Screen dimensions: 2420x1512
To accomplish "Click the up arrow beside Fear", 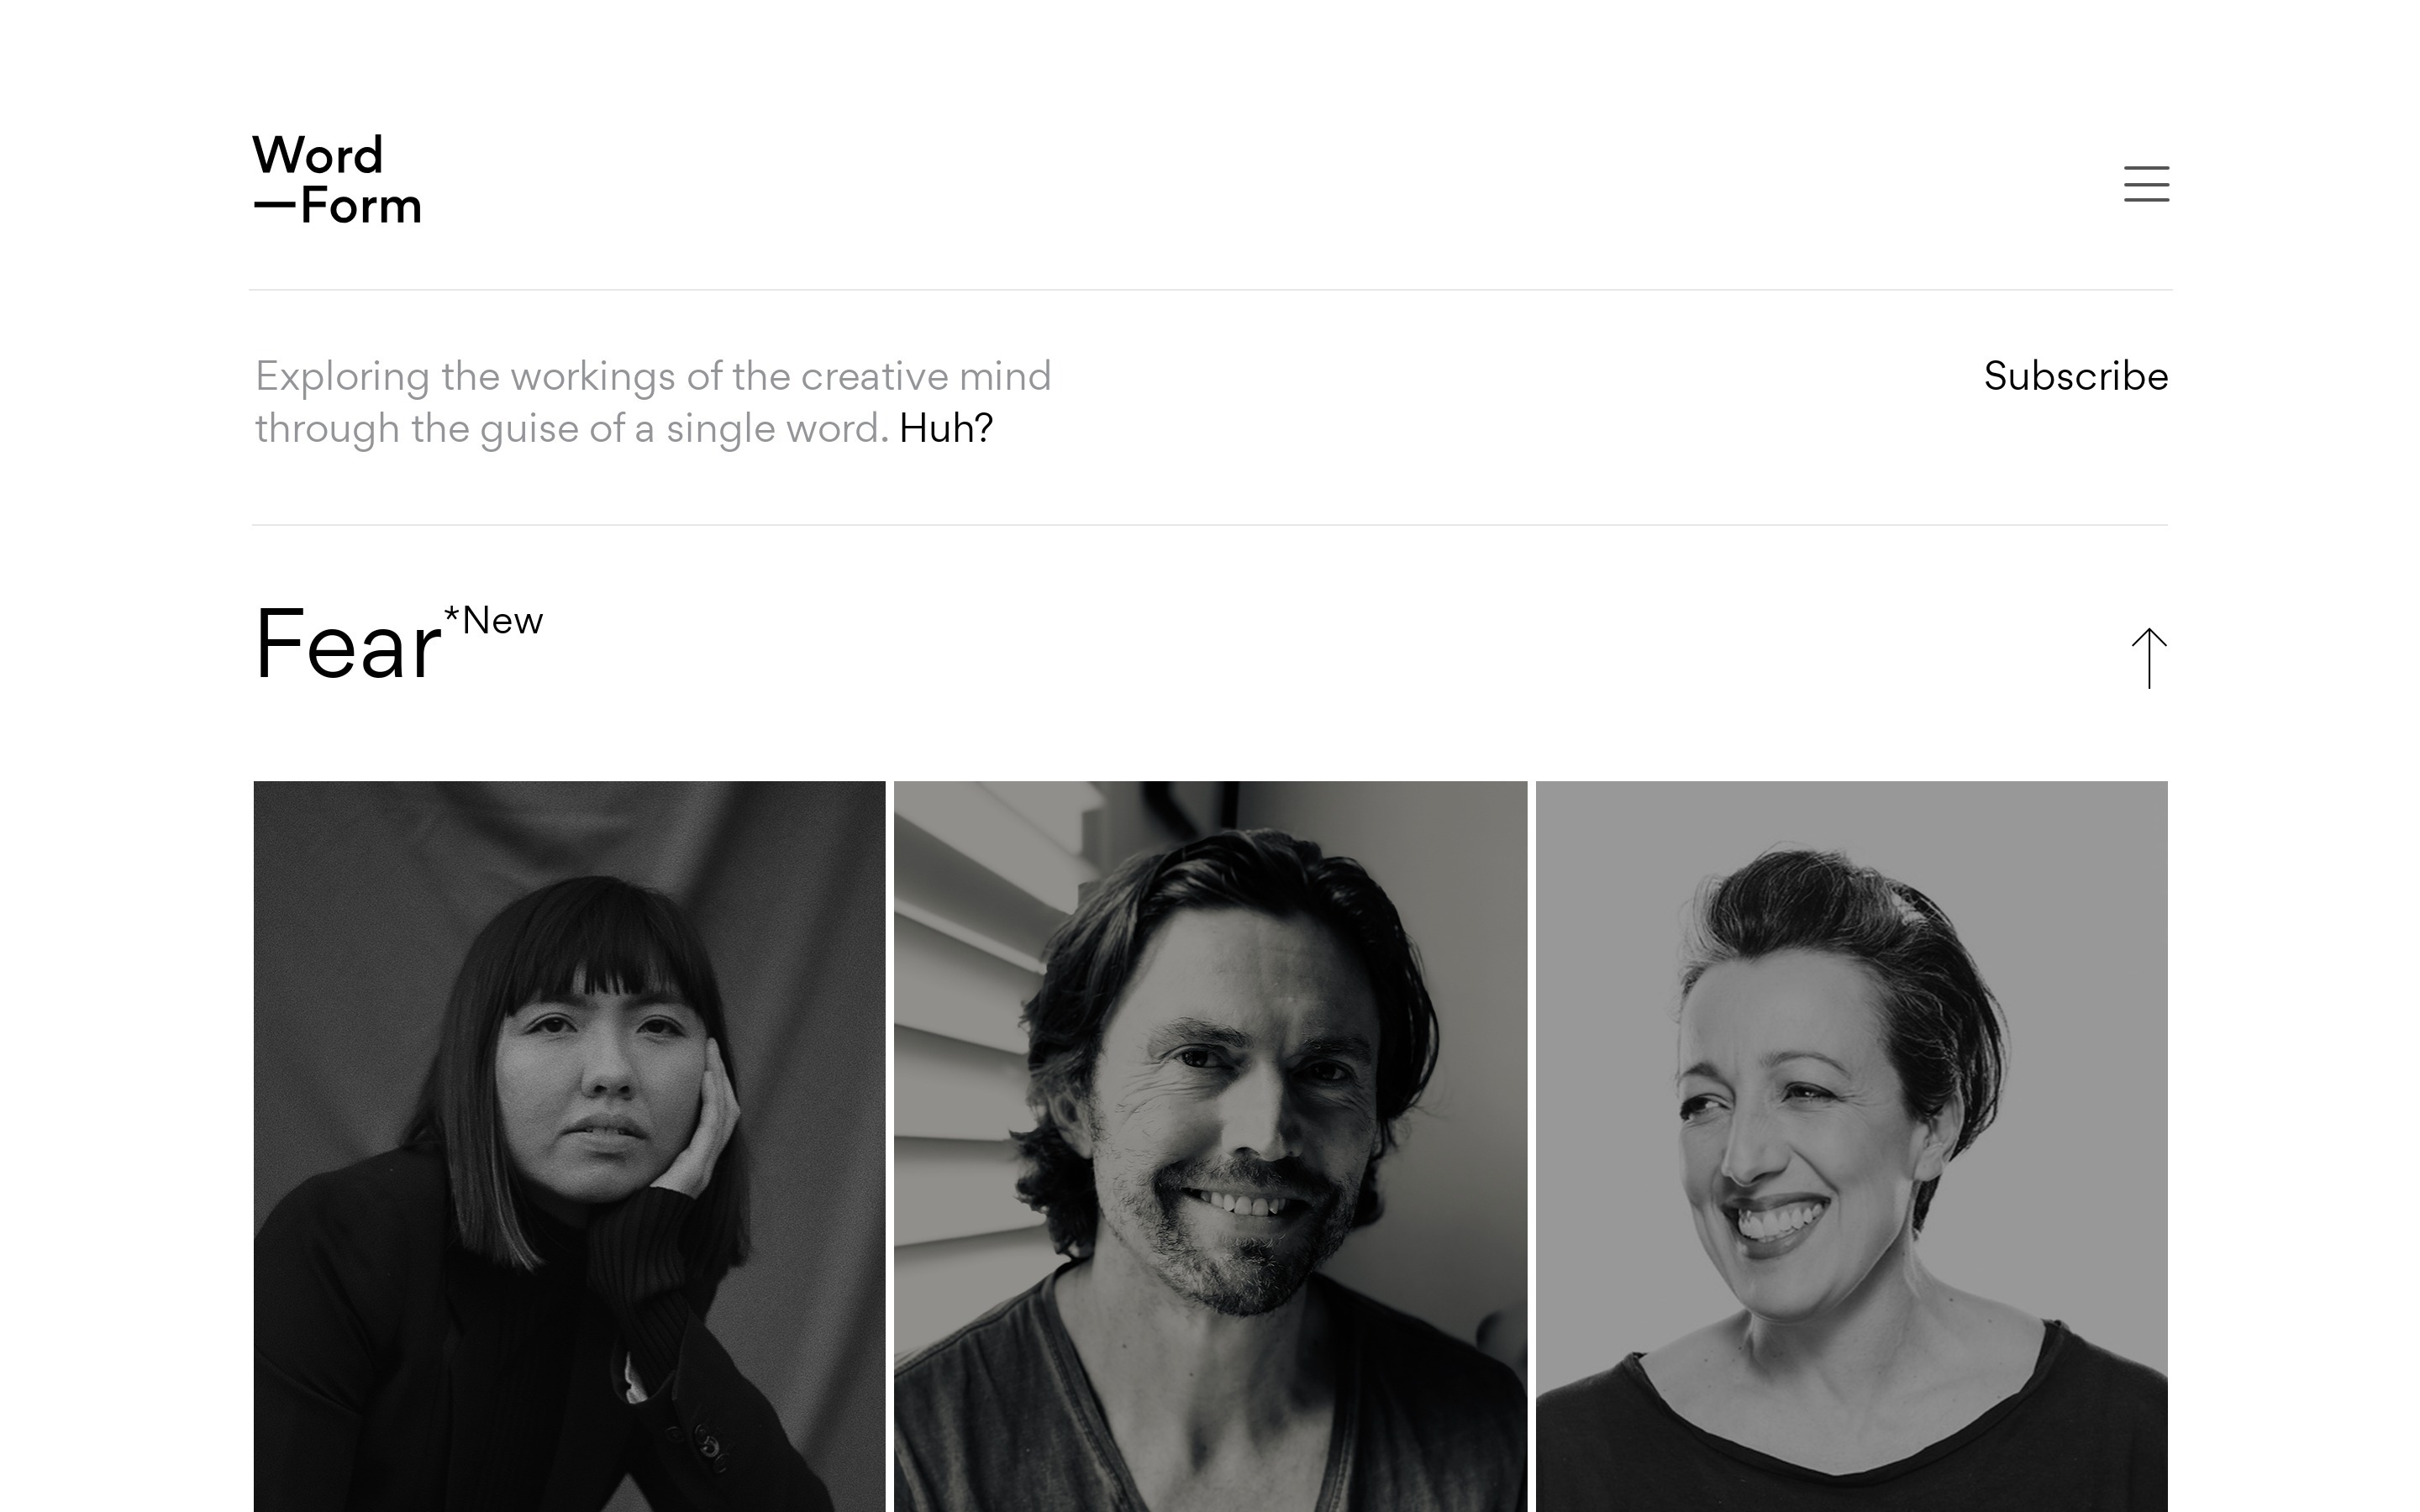I will pyautogui.click(x=2148, y=658).
